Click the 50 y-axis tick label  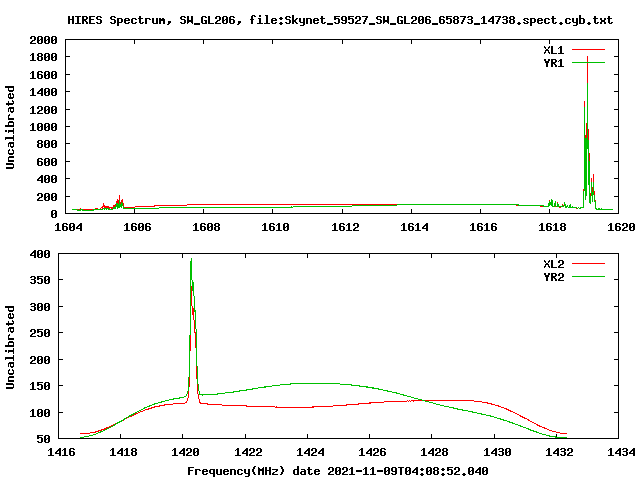tap(43, 439)
